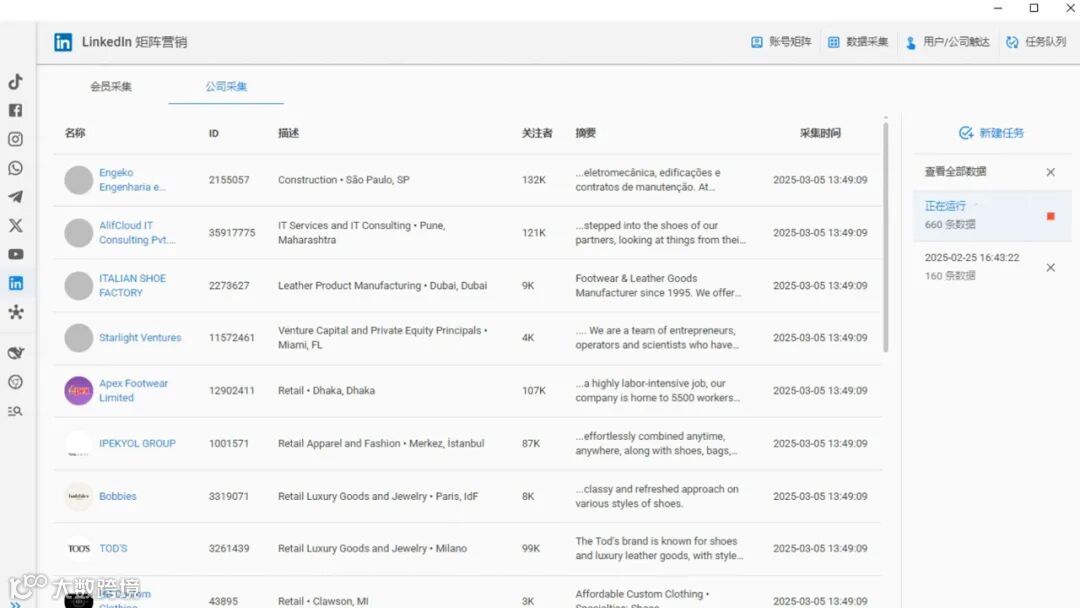The image size is (1080, 608).
Task: Open 任务队列 task queue
Action: click(x=1037, y=42)
